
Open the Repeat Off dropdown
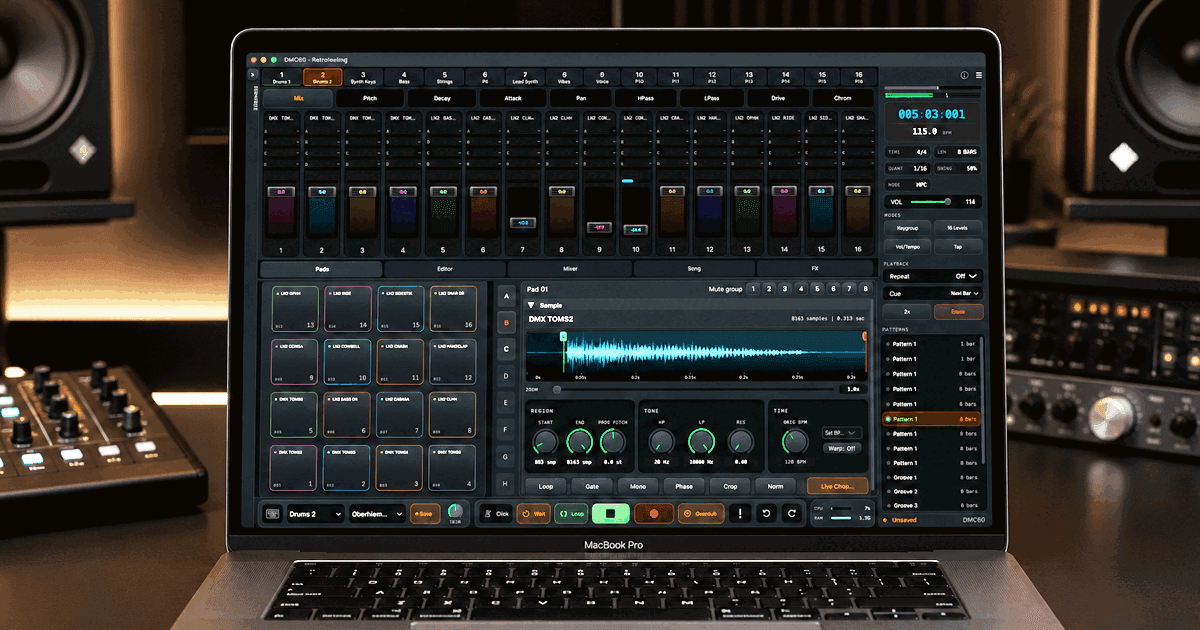coord(933,276)
